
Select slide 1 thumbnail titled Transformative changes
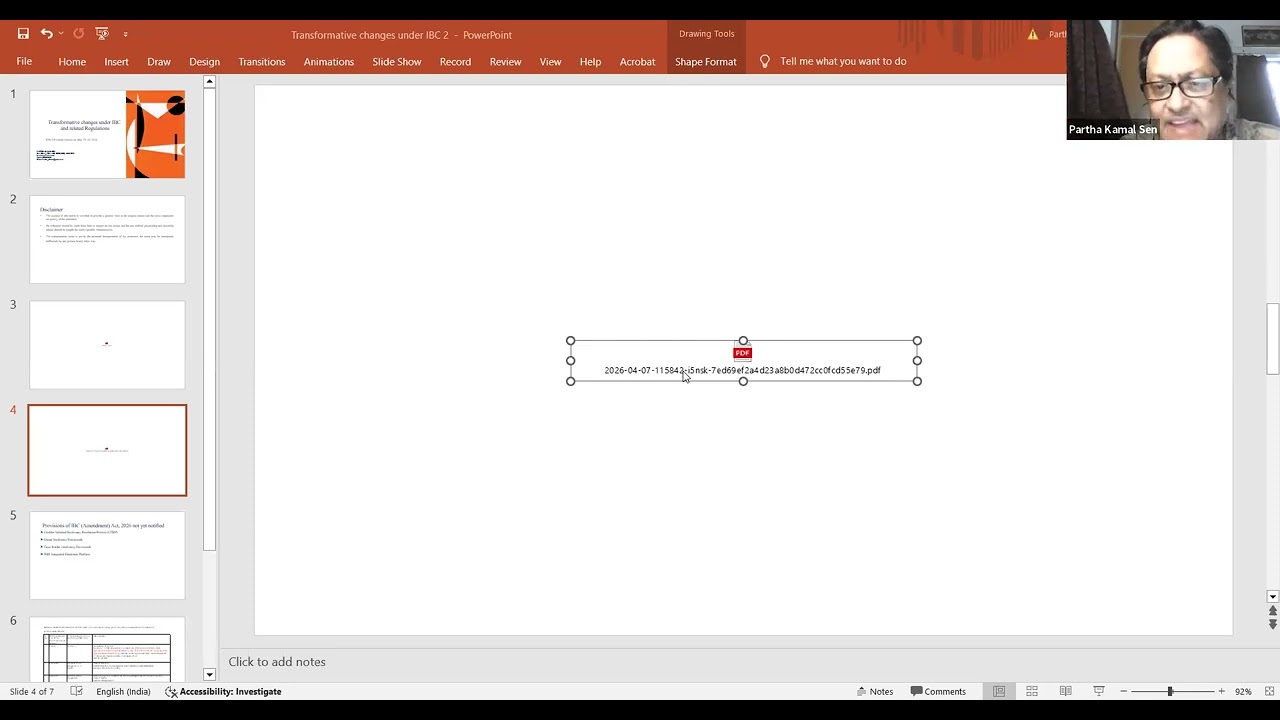coord(107,134)
